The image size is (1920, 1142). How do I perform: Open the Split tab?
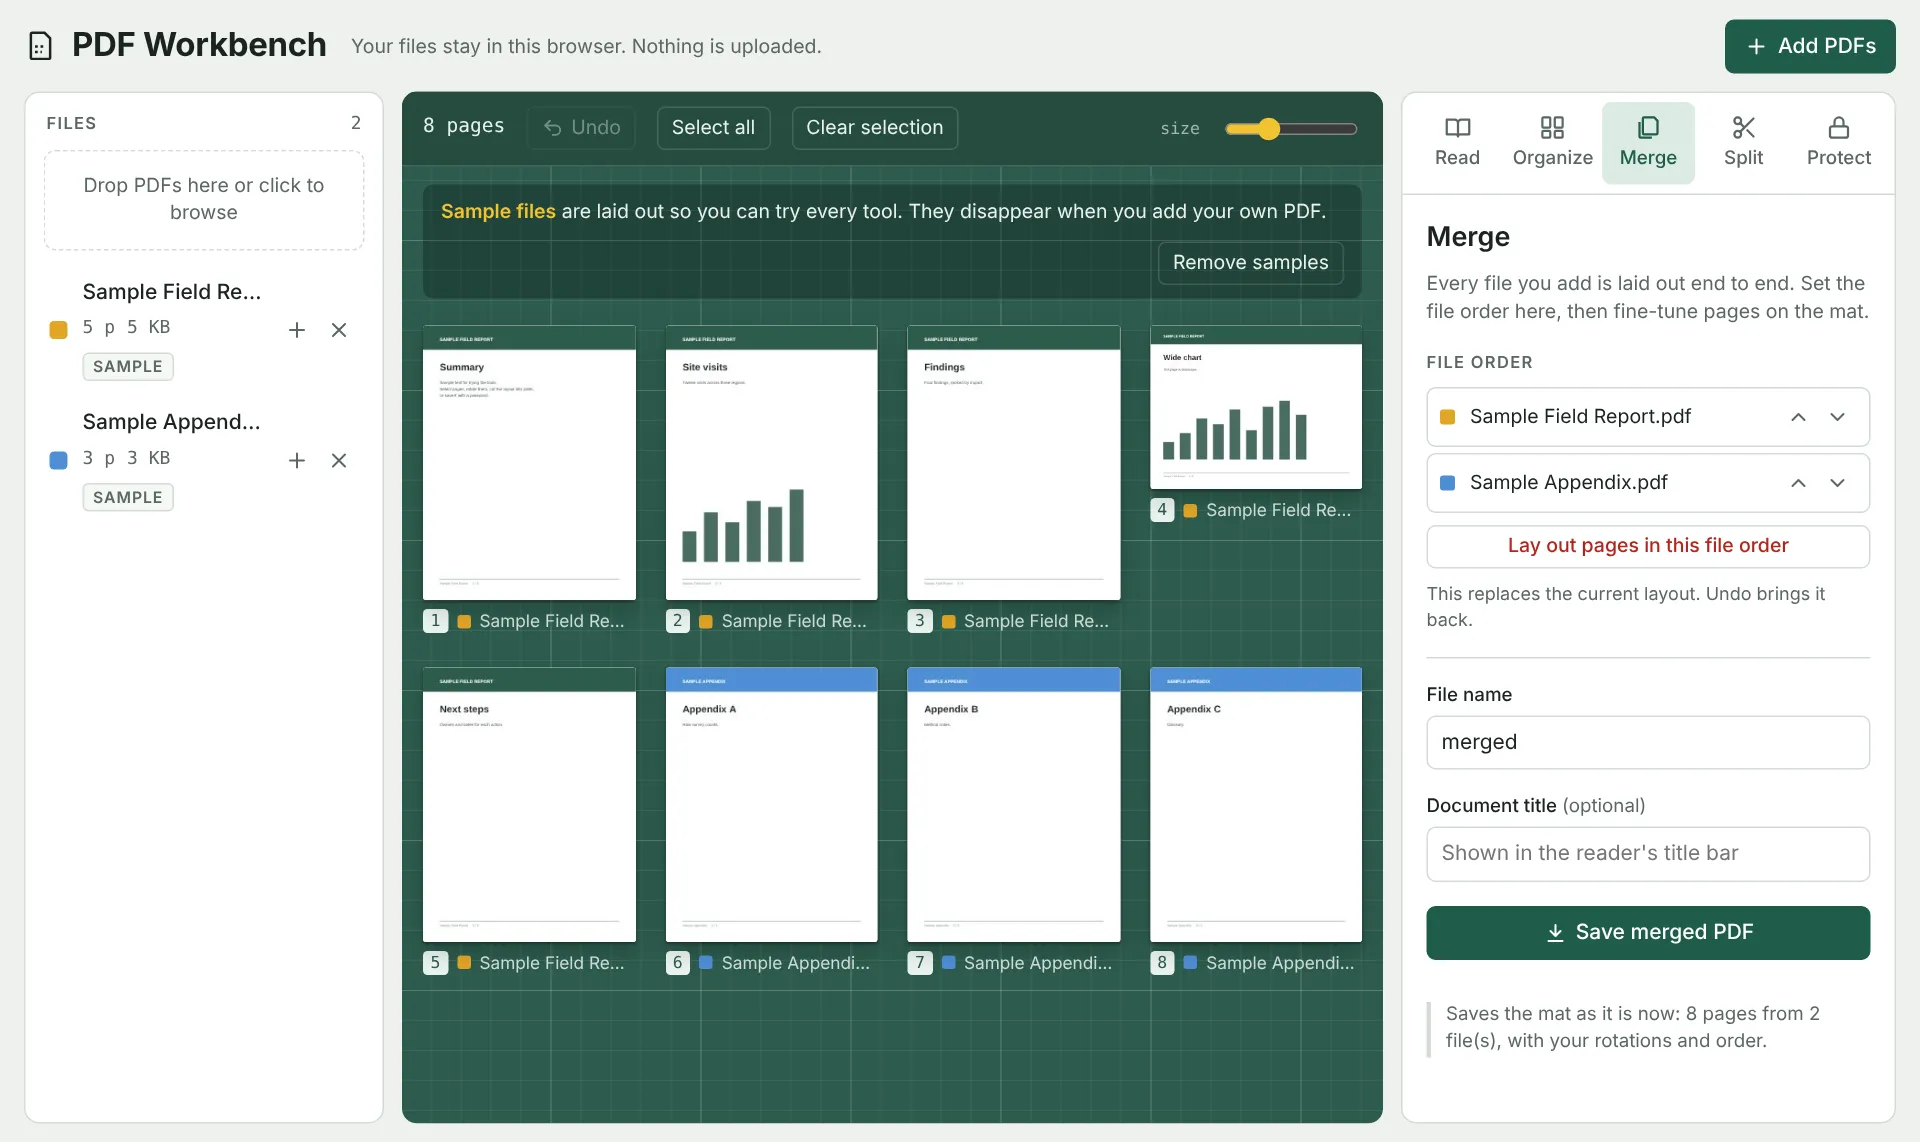pos(1743,143)
